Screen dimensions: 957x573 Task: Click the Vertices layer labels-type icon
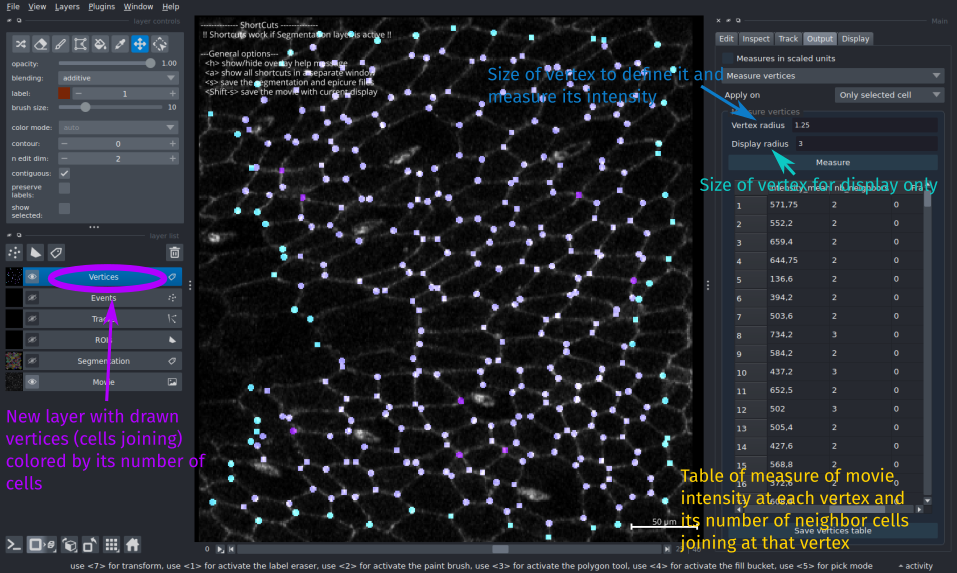(x=172, y=277)
